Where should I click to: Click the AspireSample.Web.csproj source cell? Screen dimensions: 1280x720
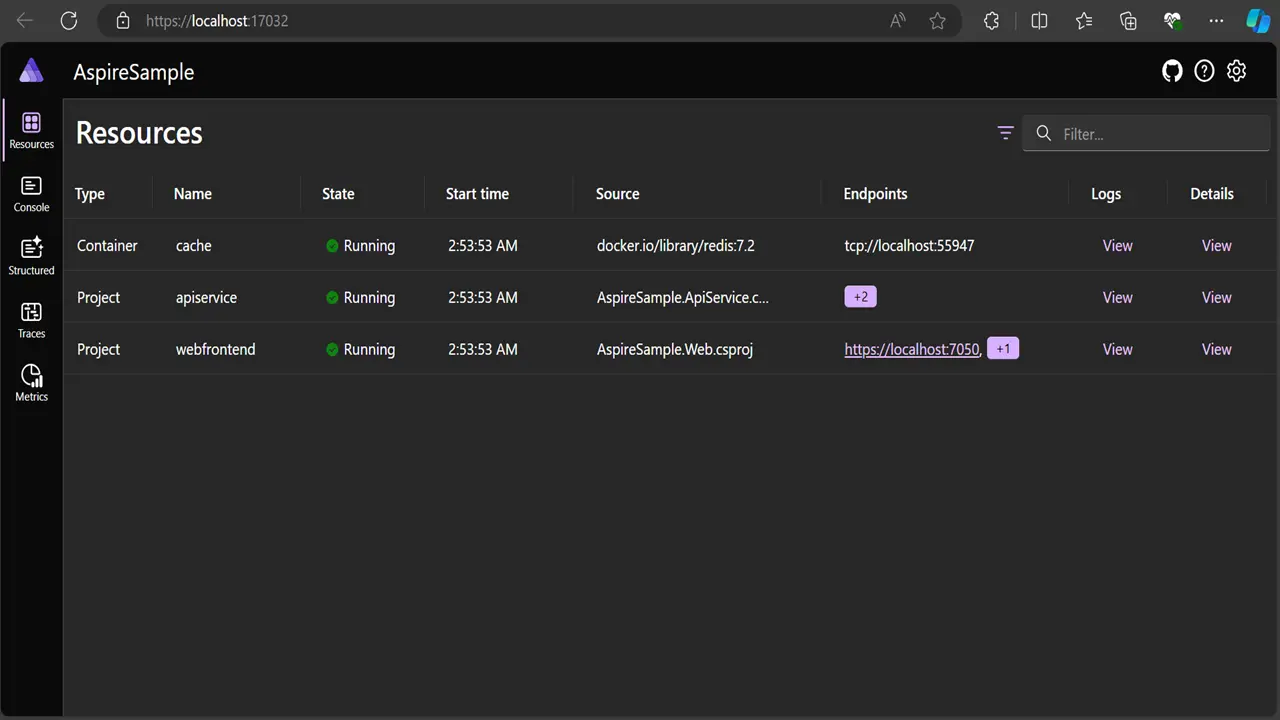[675, 349]
